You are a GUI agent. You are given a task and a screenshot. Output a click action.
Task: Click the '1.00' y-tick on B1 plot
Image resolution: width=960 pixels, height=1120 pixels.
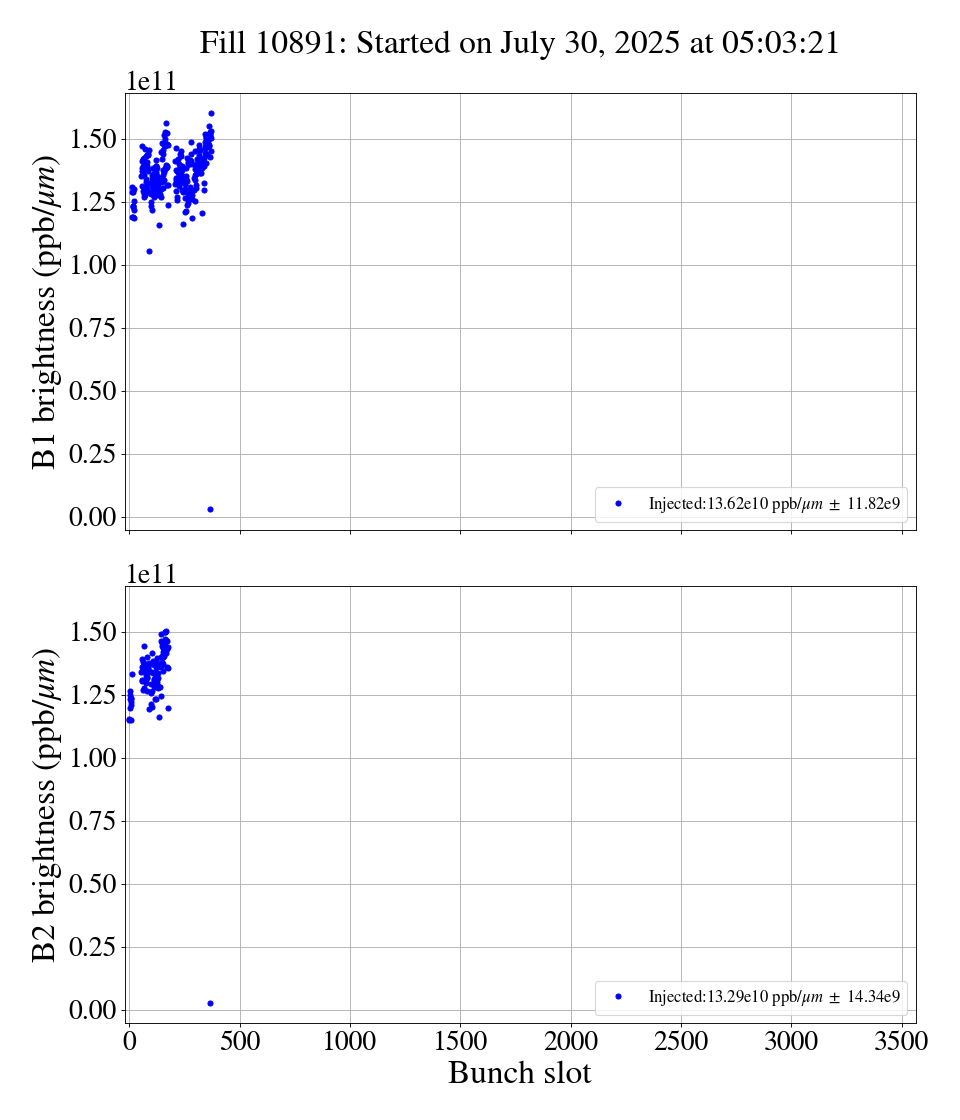click(x=96, y=265)
